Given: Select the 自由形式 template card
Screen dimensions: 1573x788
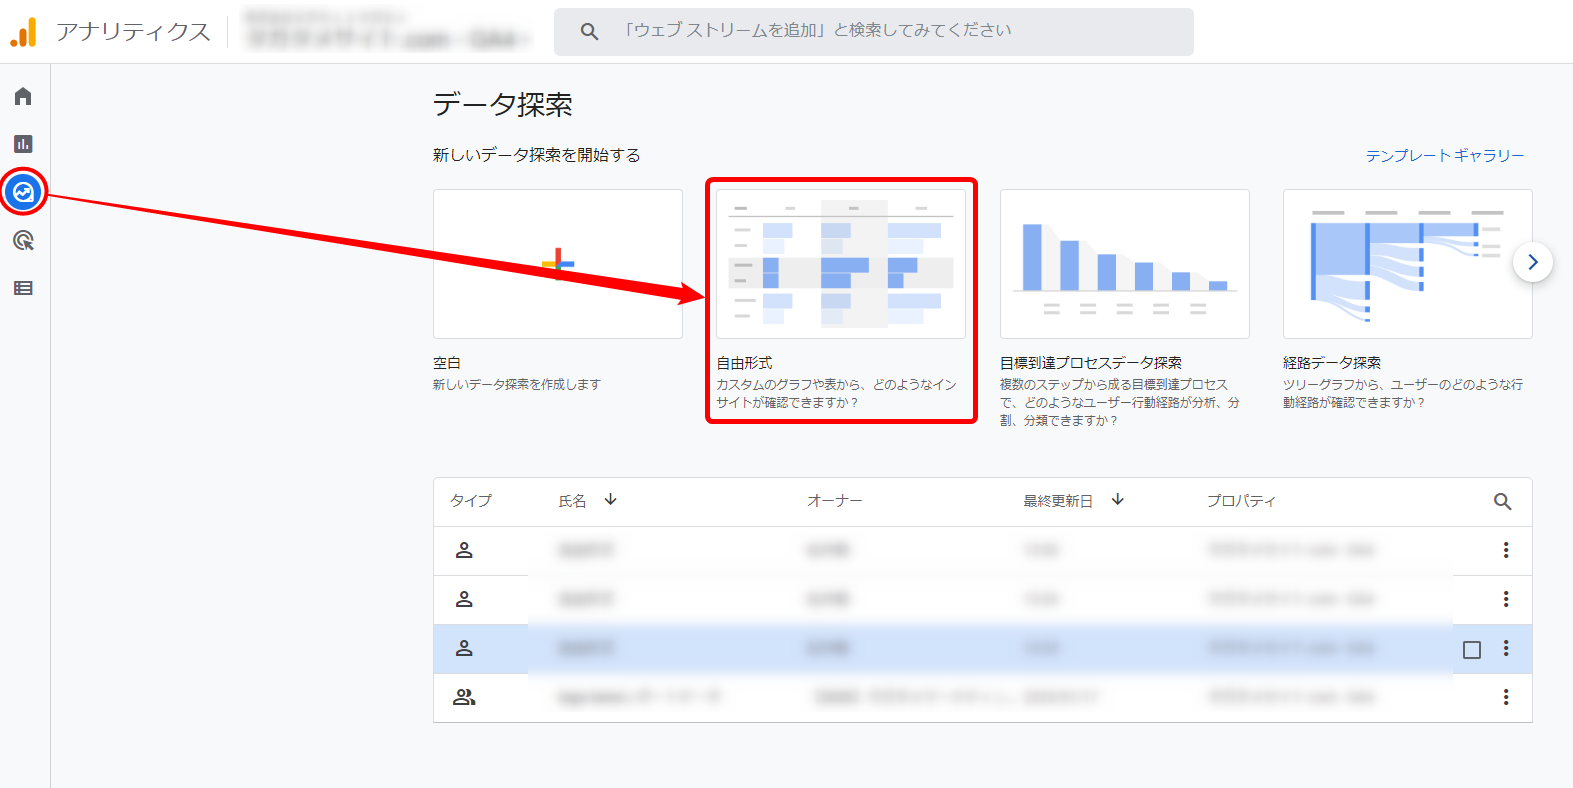Looking at the screenshot, I should point(841,264).
